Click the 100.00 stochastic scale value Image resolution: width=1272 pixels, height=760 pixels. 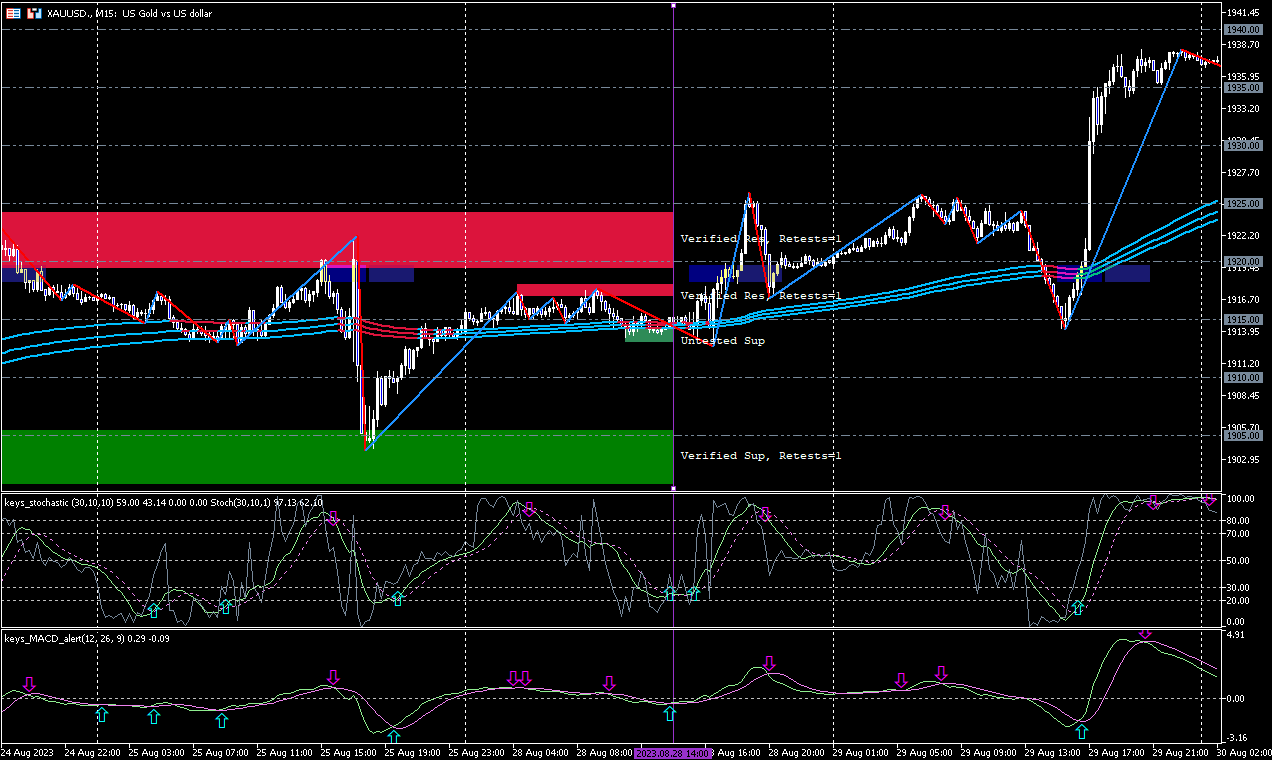[x=1241, y=499]
